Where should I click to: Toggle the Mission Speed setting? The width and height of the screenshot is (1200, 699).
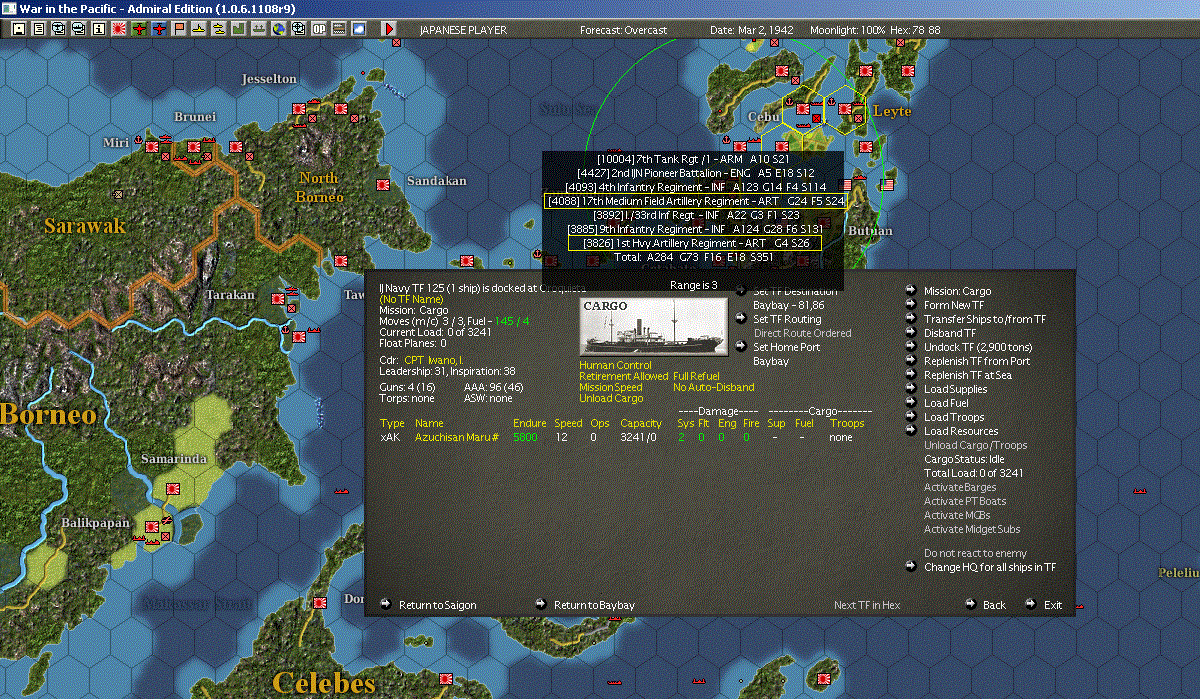tap(611, 387)
